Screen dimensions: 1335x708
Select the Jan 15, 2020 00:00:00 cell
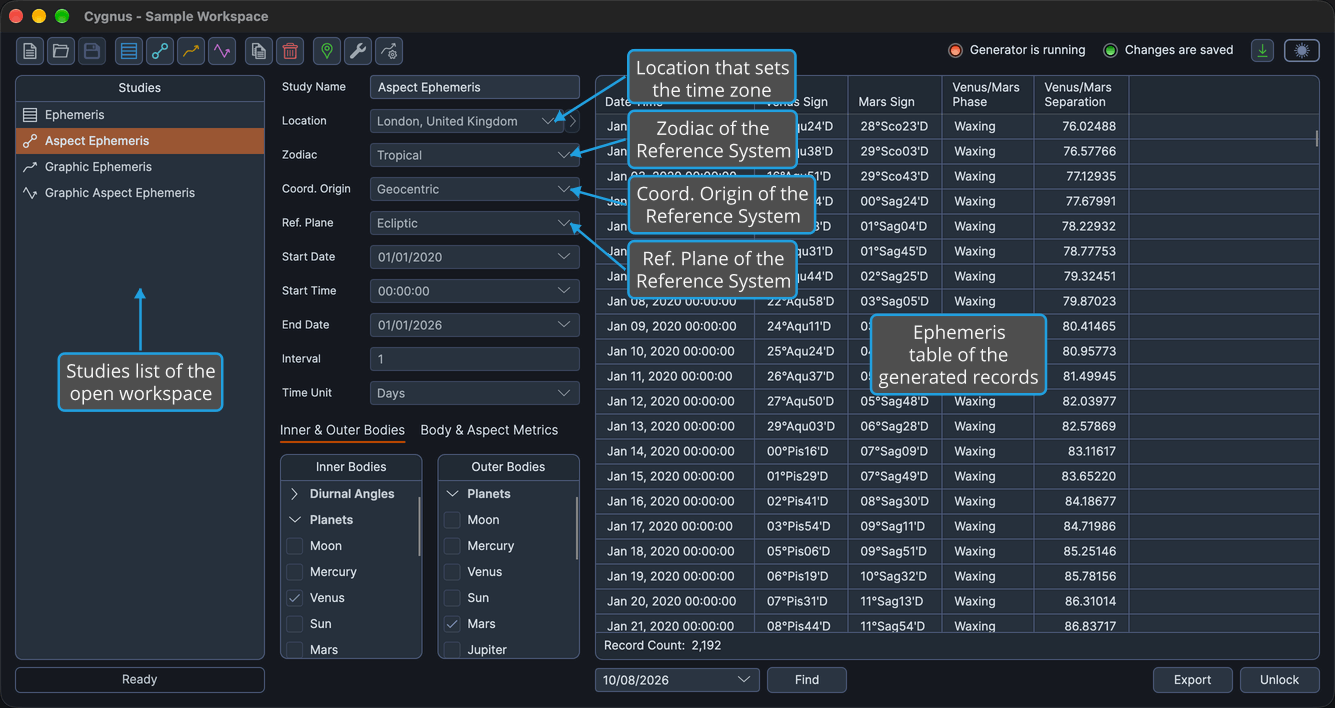[675, 476]
